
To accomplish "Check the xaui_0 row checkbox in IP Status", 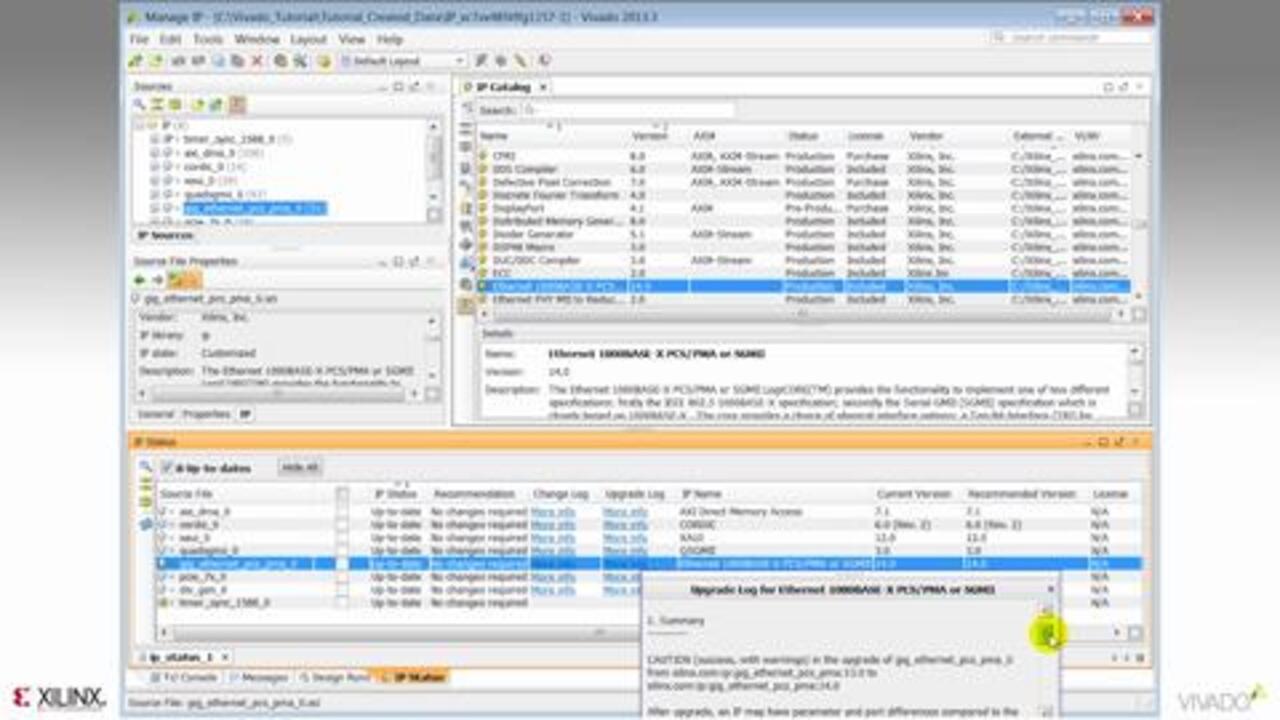I will [x=343, y=538].
